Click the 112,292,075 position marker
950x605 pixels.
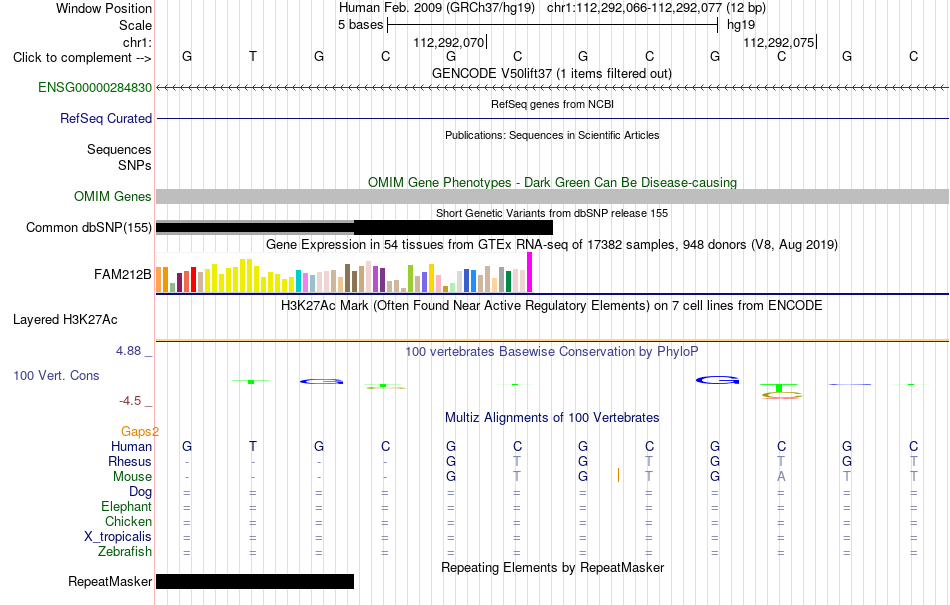780,42
